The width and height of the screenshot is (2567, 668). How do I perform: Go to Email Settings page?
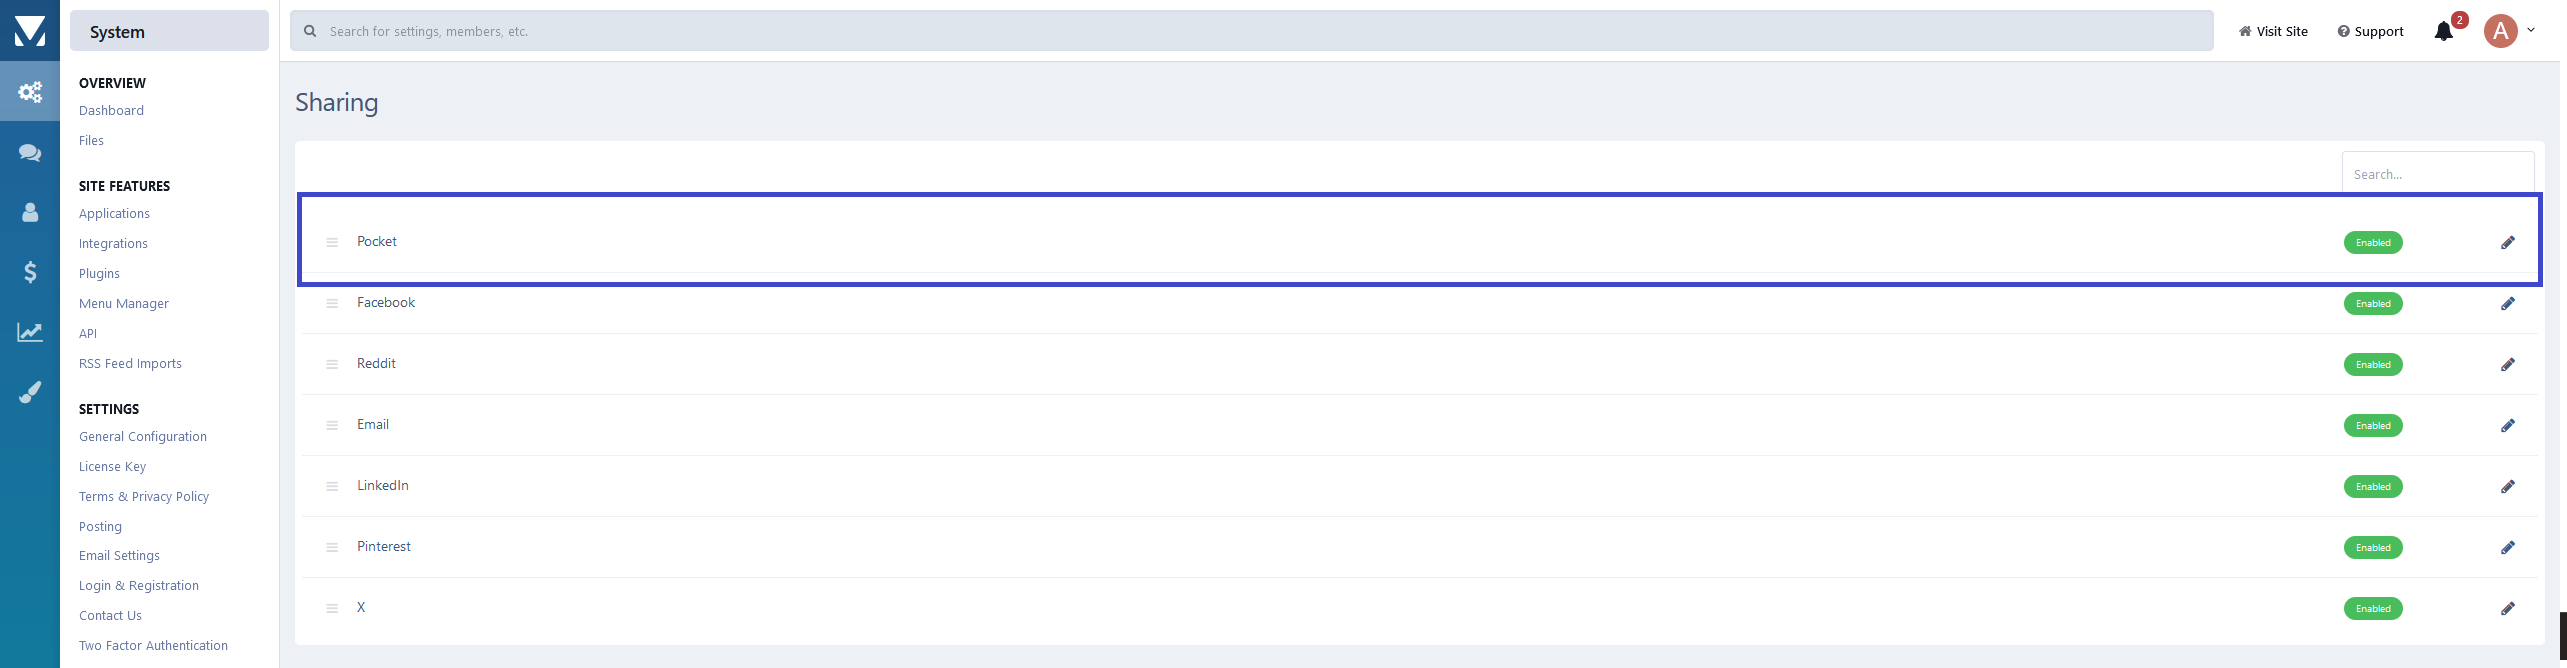[x=119, y=556]
